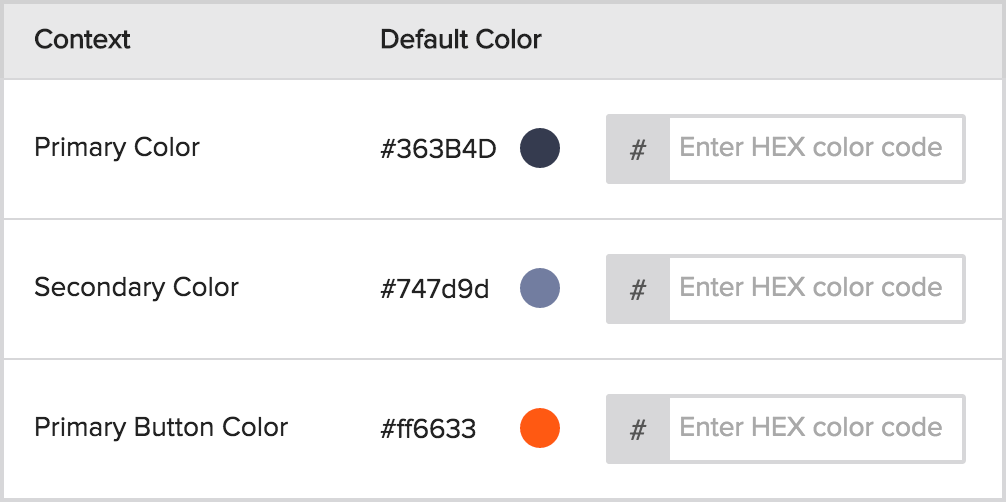Click the #363B4D default hex value
The width and height of the screenshot is (1006, 502).
click(x=438, y=149)
